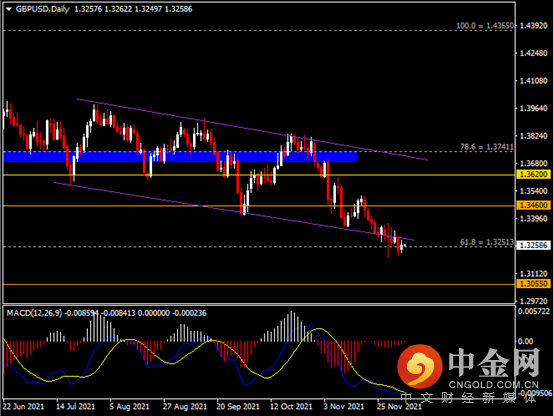
Task: Click the 61.8 = 1.32513 Fibonacci label
Action: pos(487,242)
